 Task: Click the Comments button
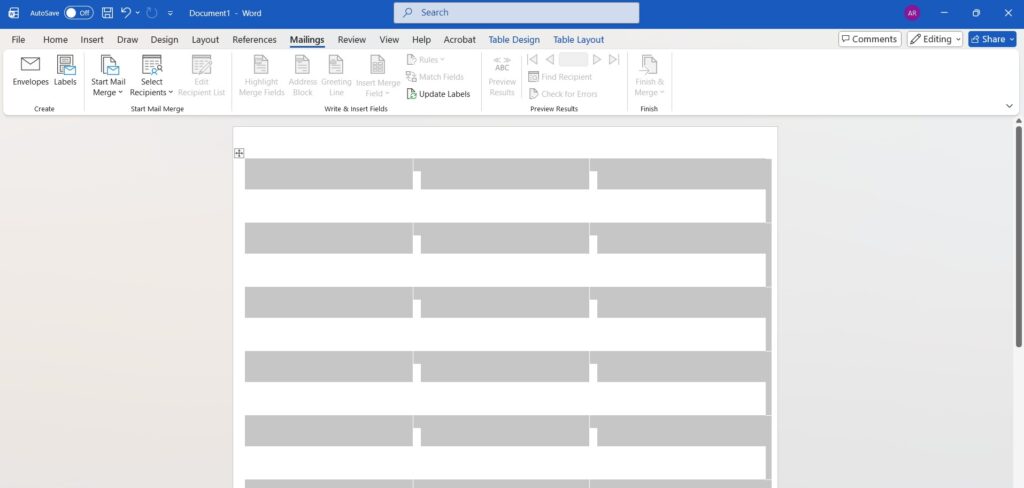point(868,39)
